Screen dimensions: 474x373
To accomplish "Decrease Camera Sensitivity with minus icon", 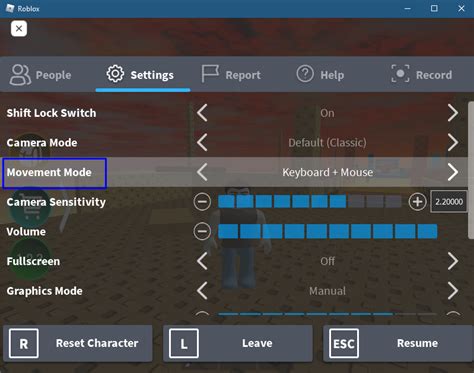I will (202, 202).
